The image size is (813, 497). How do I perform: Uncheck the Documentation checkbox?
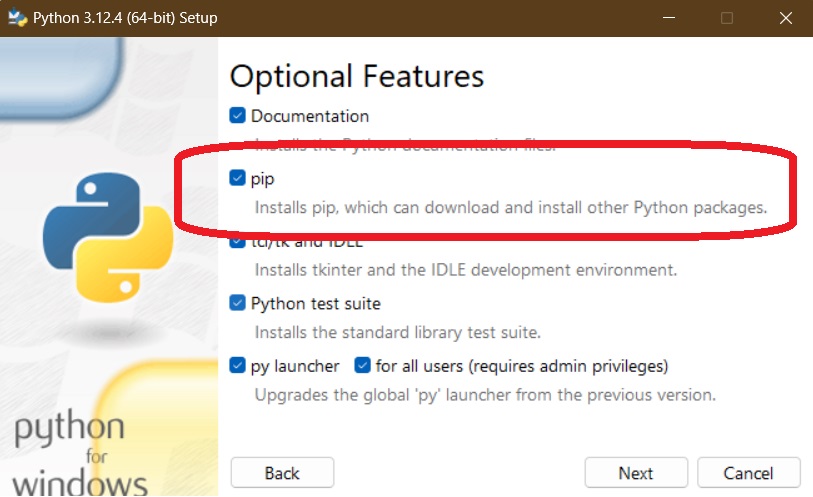pos(238,116)
